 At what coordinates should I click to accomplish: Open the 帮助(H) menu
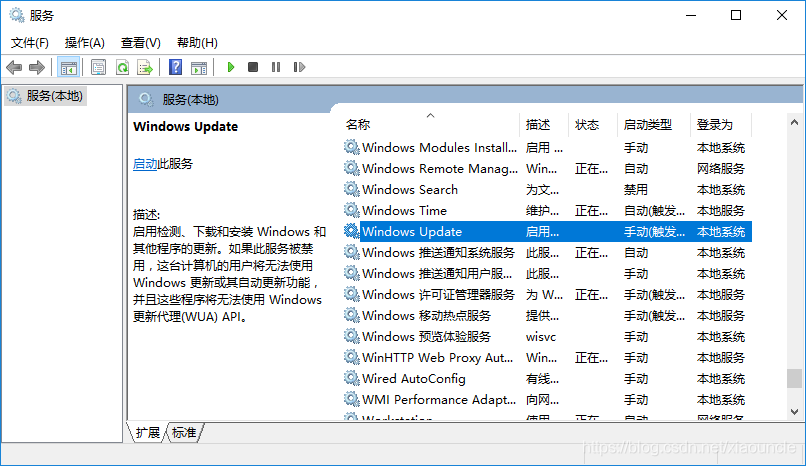197,43
